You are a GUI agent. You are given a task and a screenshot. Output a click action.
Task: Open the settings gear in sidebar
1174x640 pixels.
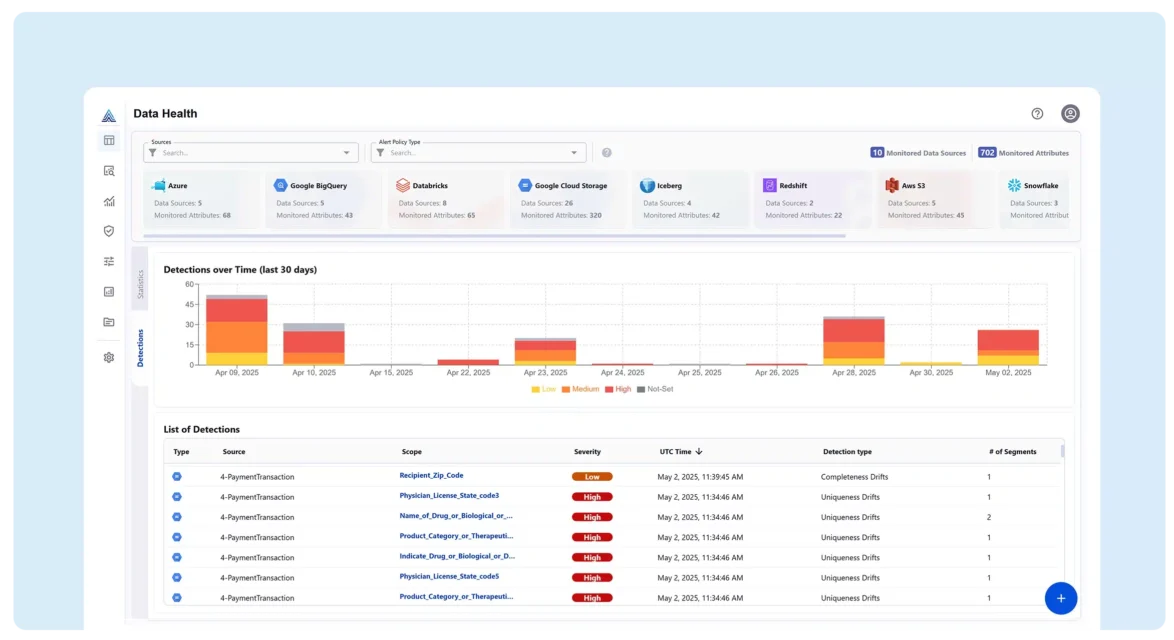click(x=109, y=357)
